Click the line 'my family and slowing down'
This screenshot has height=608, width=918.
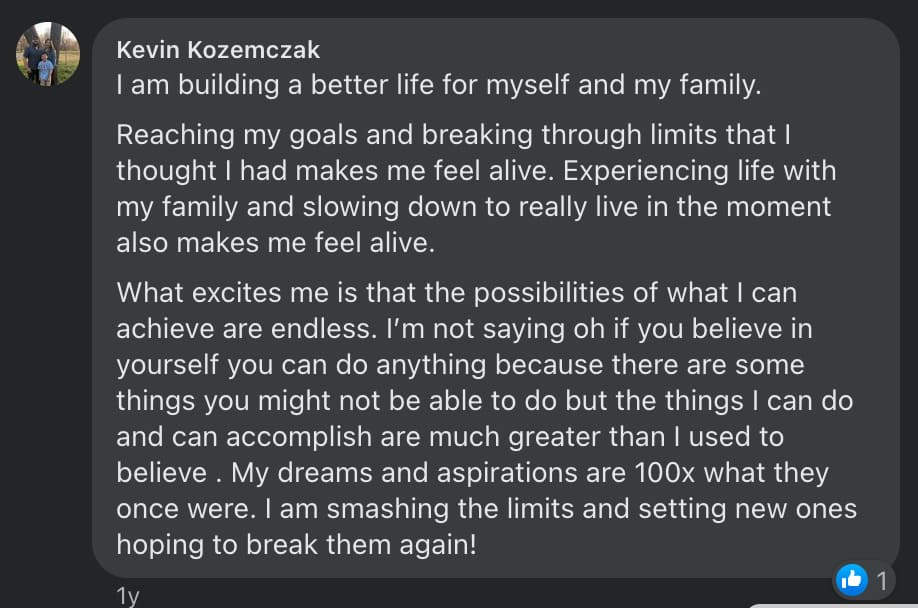point(473,207)
